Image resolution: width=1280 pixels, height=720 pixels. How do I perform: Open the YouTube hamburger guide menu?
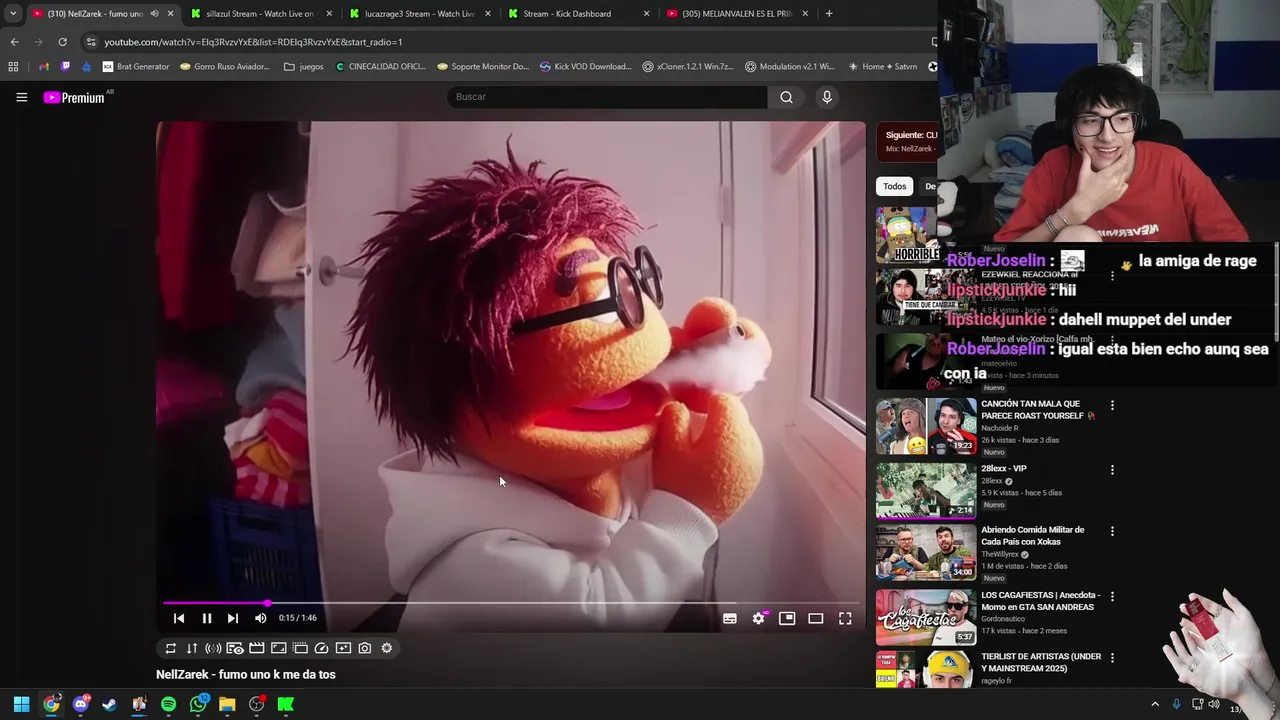[x=21, y=97]
